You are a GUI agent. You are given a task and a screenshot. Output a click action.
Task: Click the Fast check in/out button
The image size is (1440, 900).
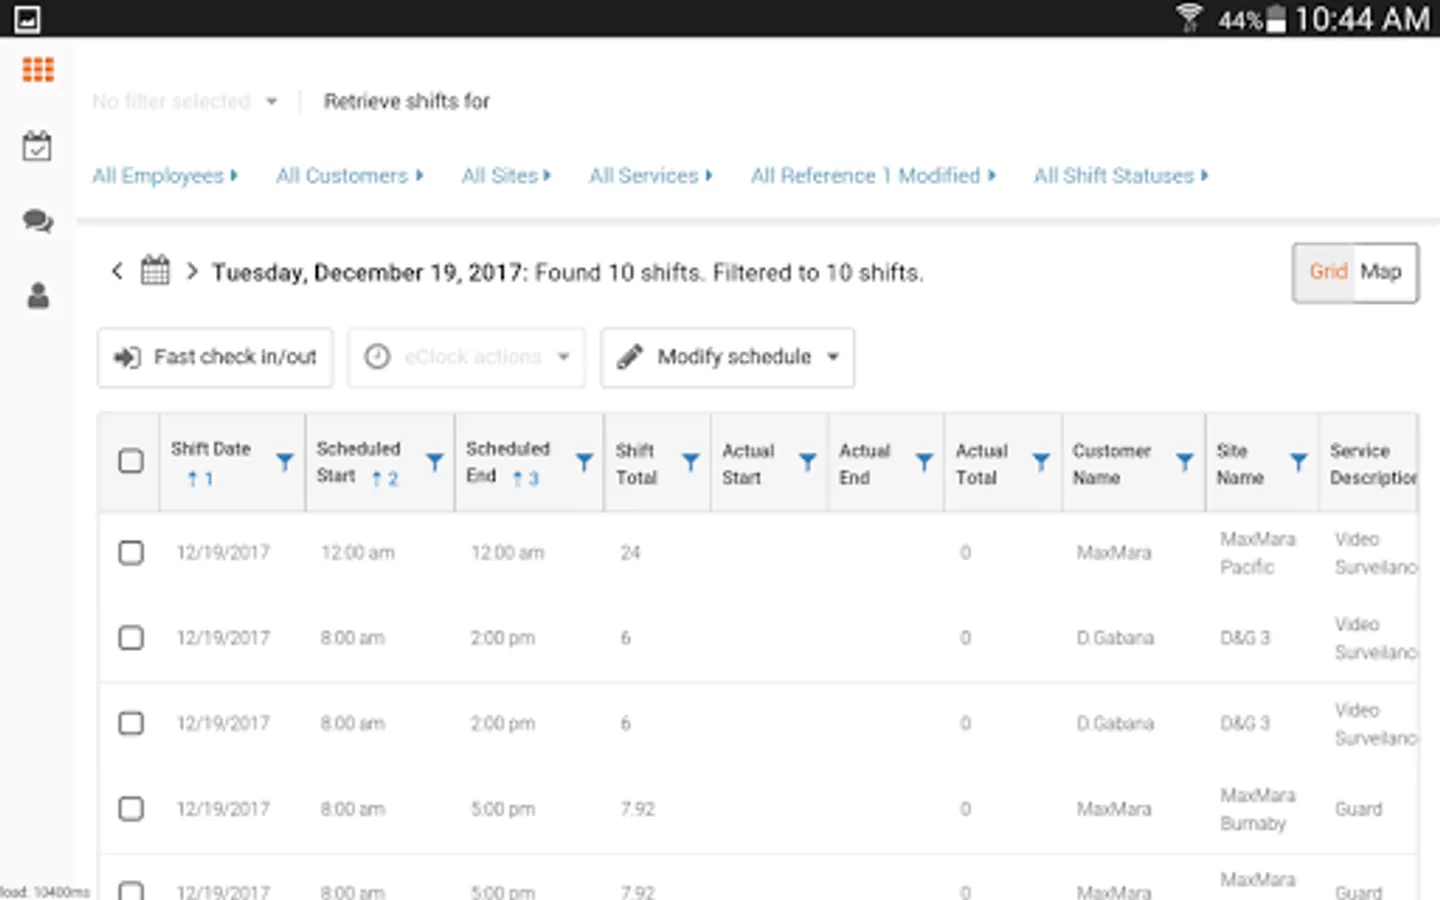coord(215,357)
